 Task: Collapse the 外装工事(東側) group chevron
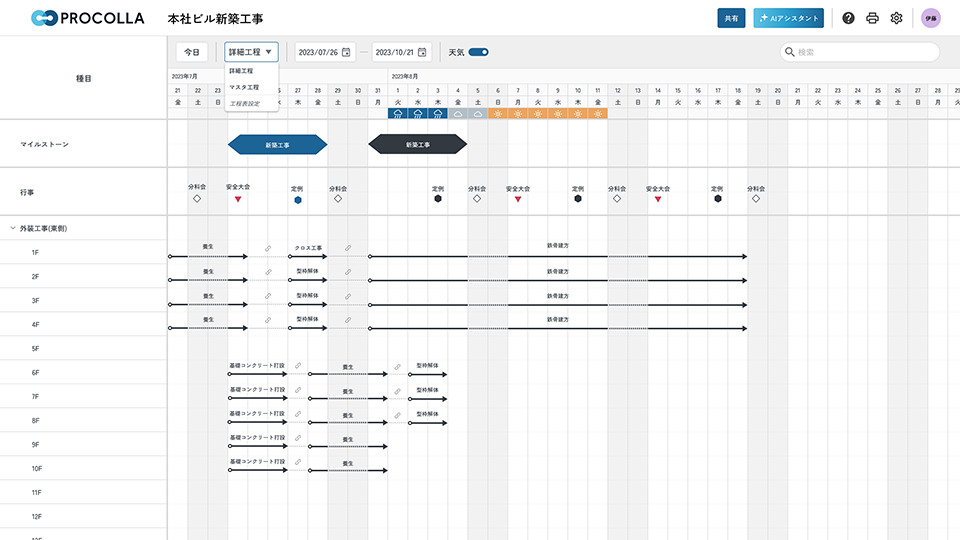(x=13, y=228)
